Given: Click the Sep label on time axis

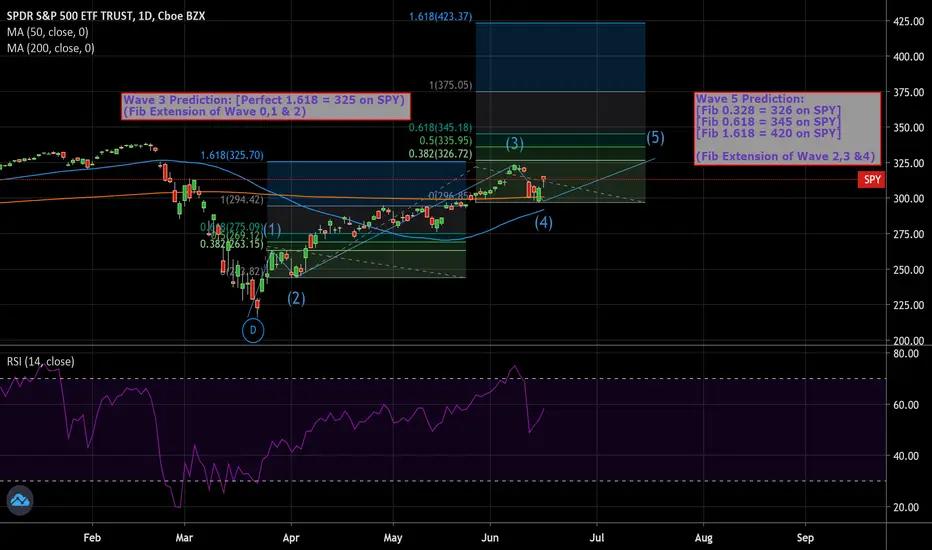Looking at the screenshot, I should pyautogui.click(x=805, y=538).
